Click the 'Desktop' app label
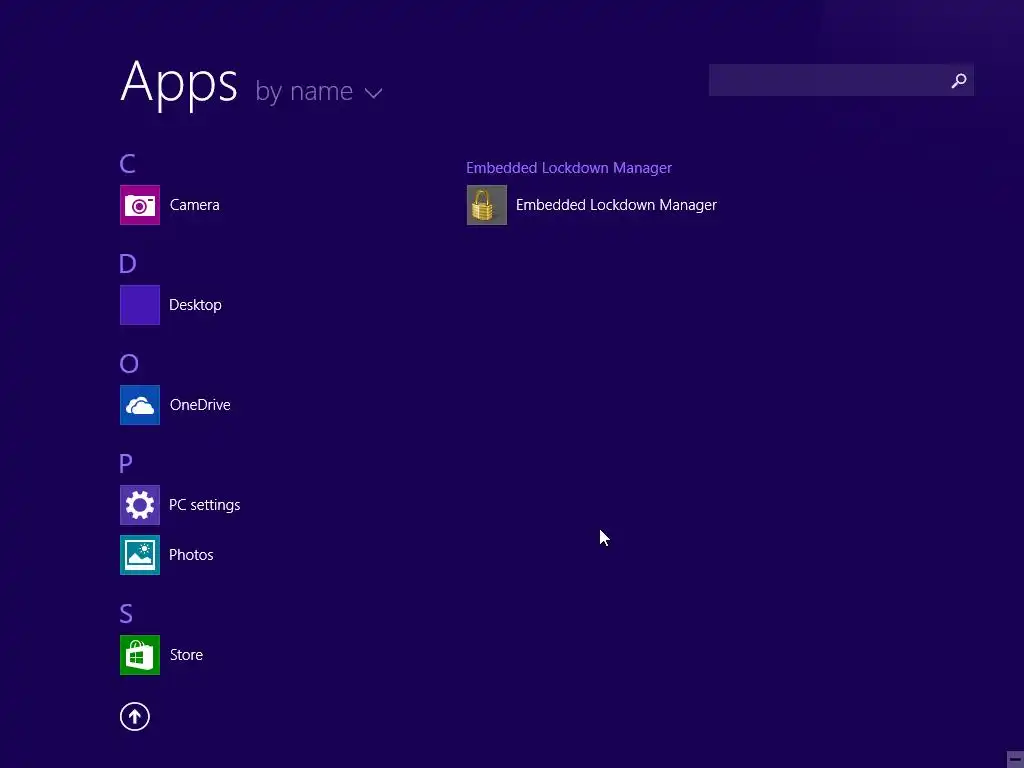The height and width of the screenshot is (768, 1024). point(195,305)
